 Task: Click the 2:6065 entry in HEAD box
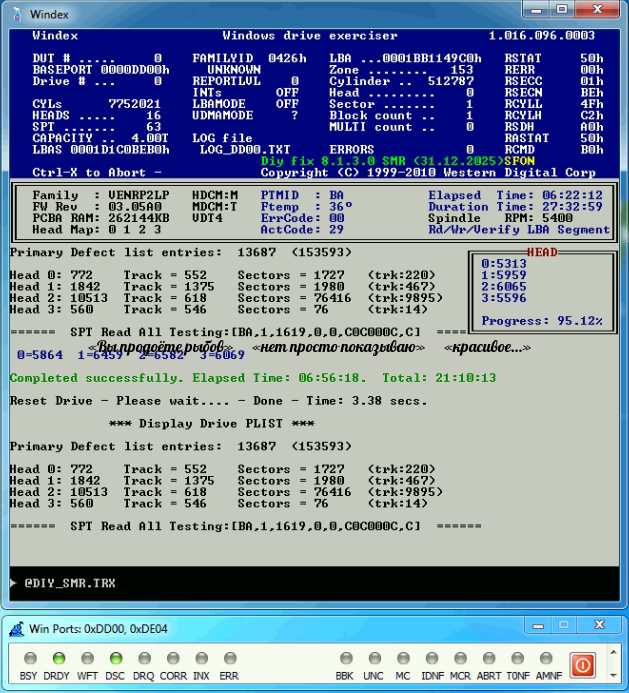point(504,287)
